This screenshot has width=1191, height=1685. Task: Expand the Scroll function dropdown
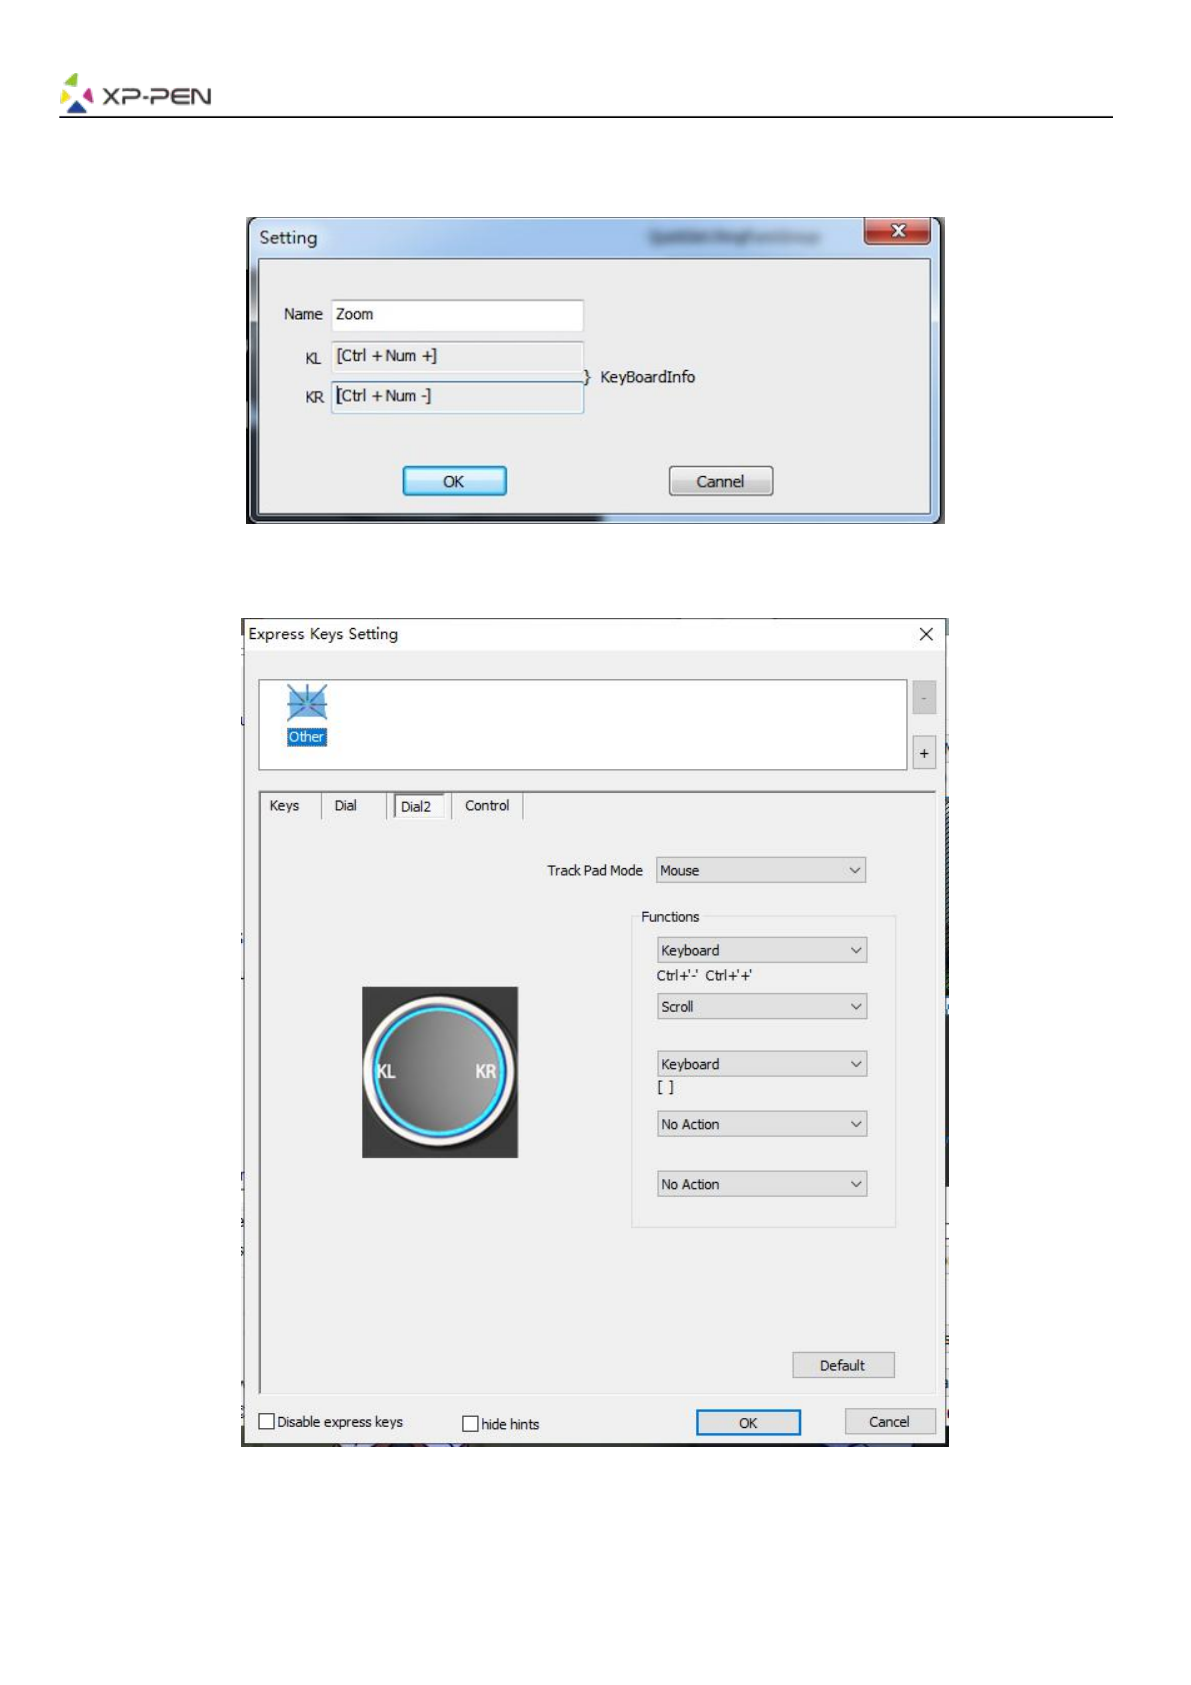pyautogui.click(x=761, y=1007)
